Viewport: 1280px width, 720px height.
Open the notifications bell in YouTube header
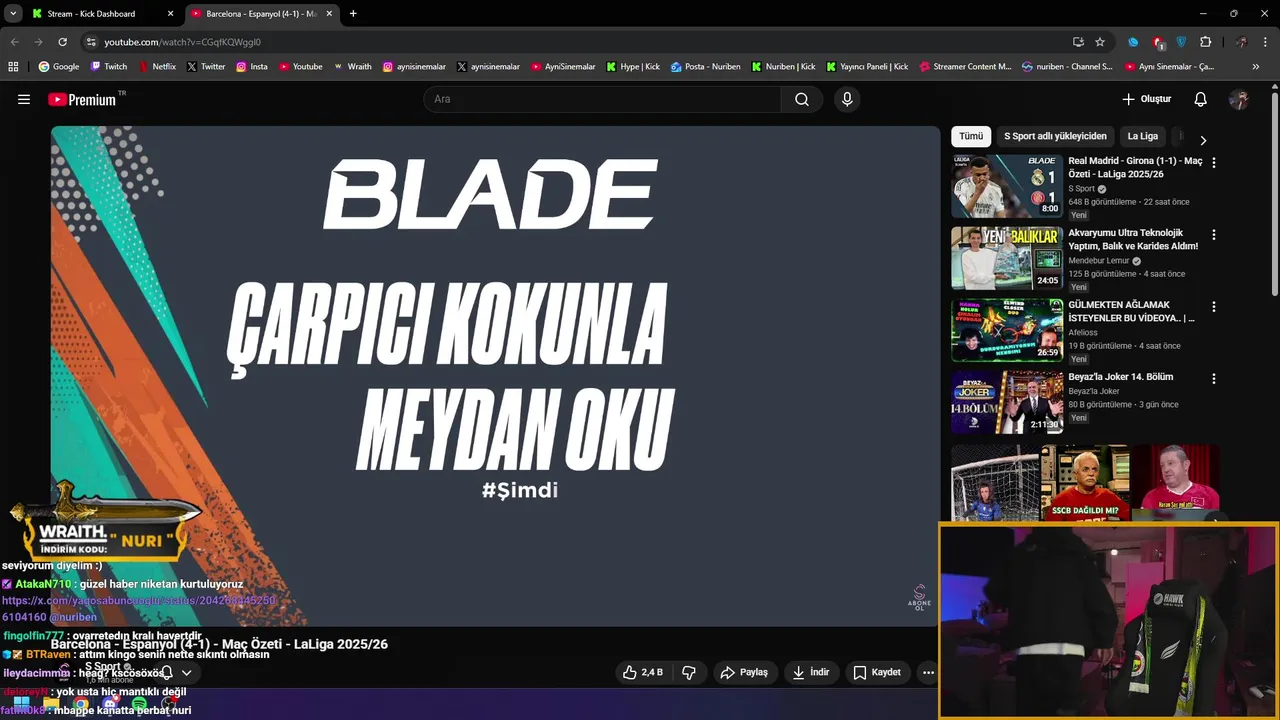coord(1201,99)
